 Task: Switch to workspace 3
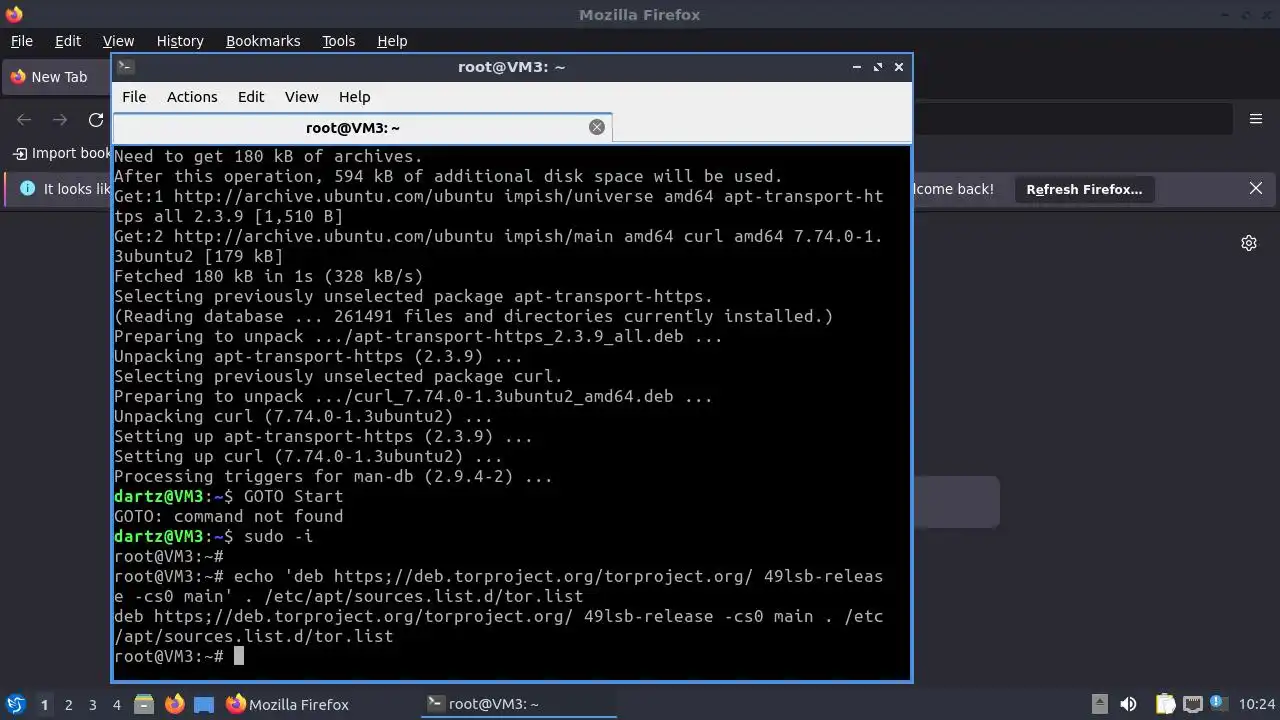click(x=92, y=704)
